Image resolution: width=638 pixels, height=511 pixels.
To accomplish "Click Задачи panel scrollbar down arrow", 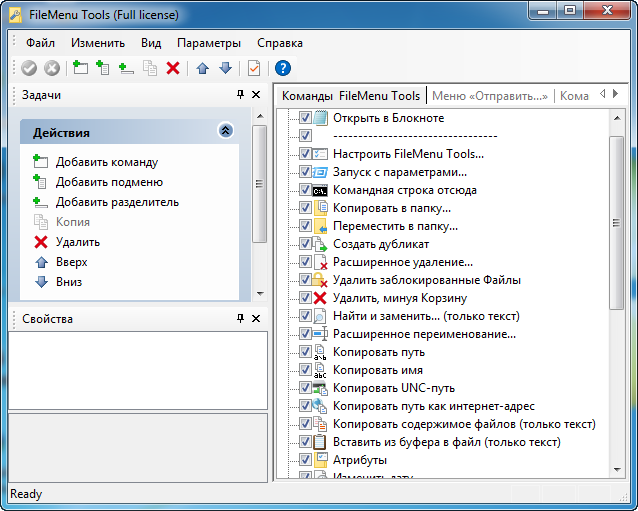I will (260, 293).
